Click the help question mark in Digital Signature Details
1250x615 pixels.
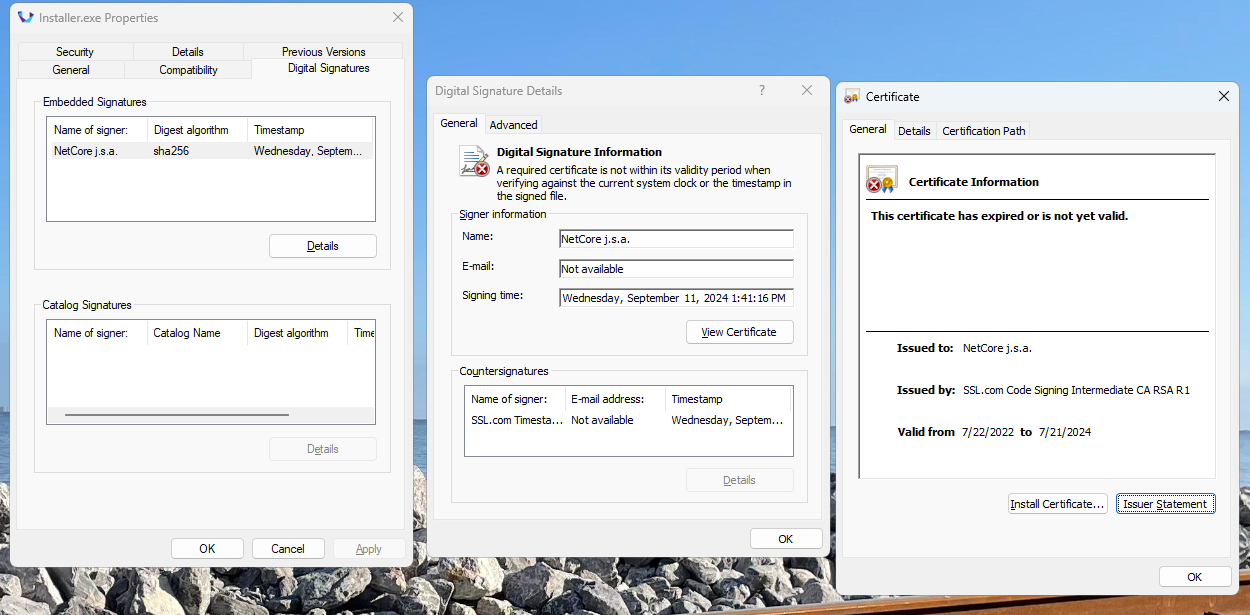(x=762, y=90)
